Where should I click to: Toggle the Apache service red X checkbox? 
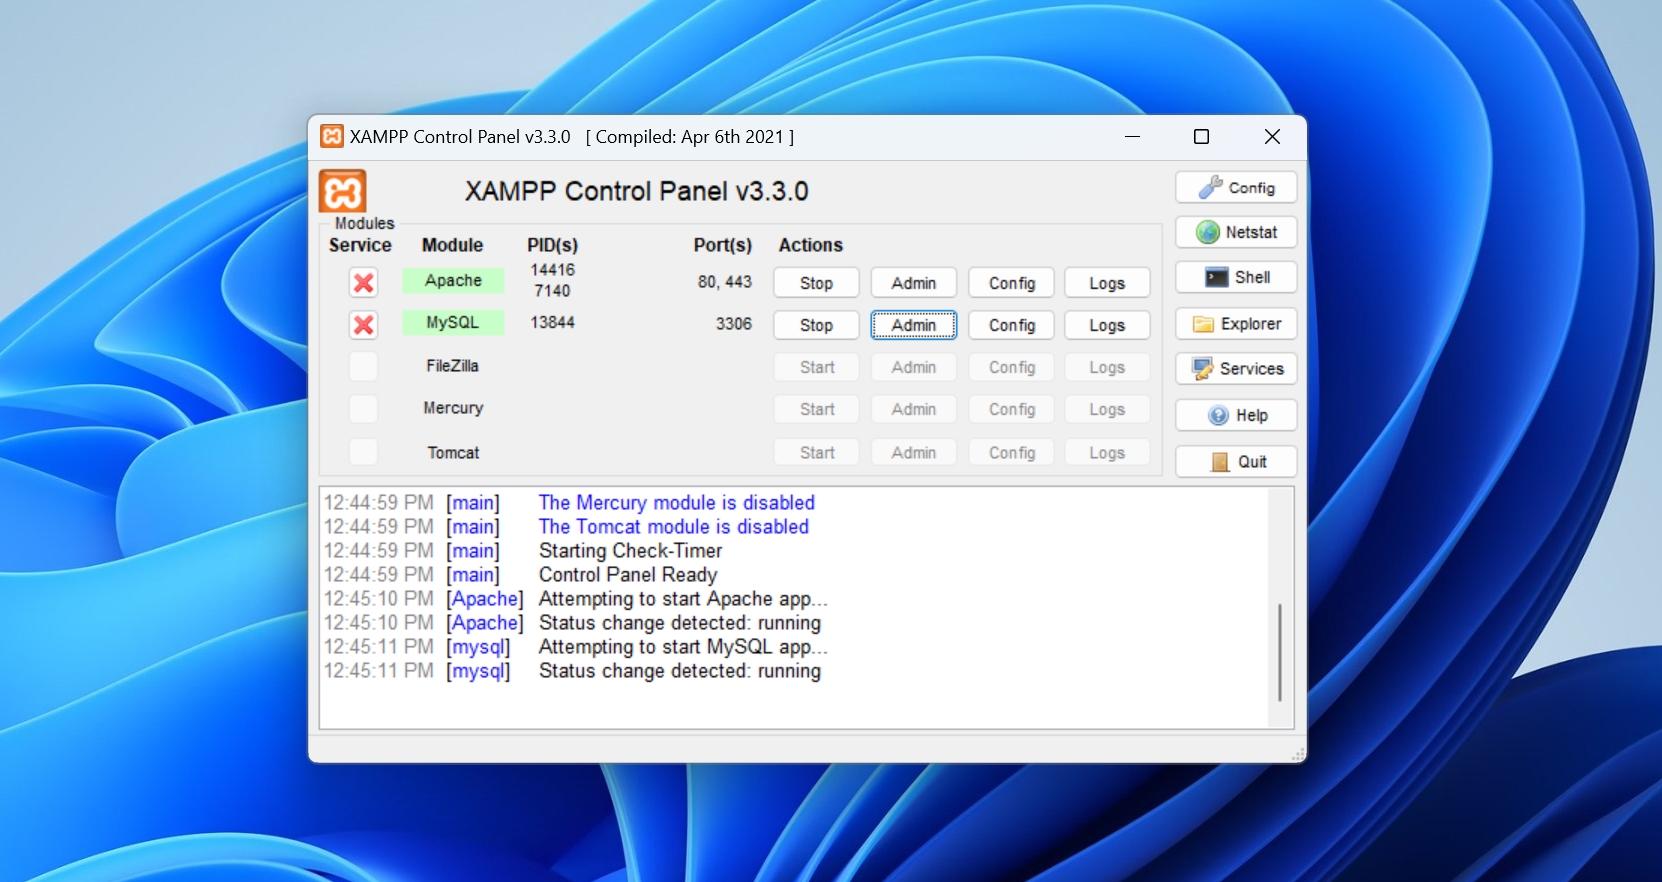coord(364,283)
